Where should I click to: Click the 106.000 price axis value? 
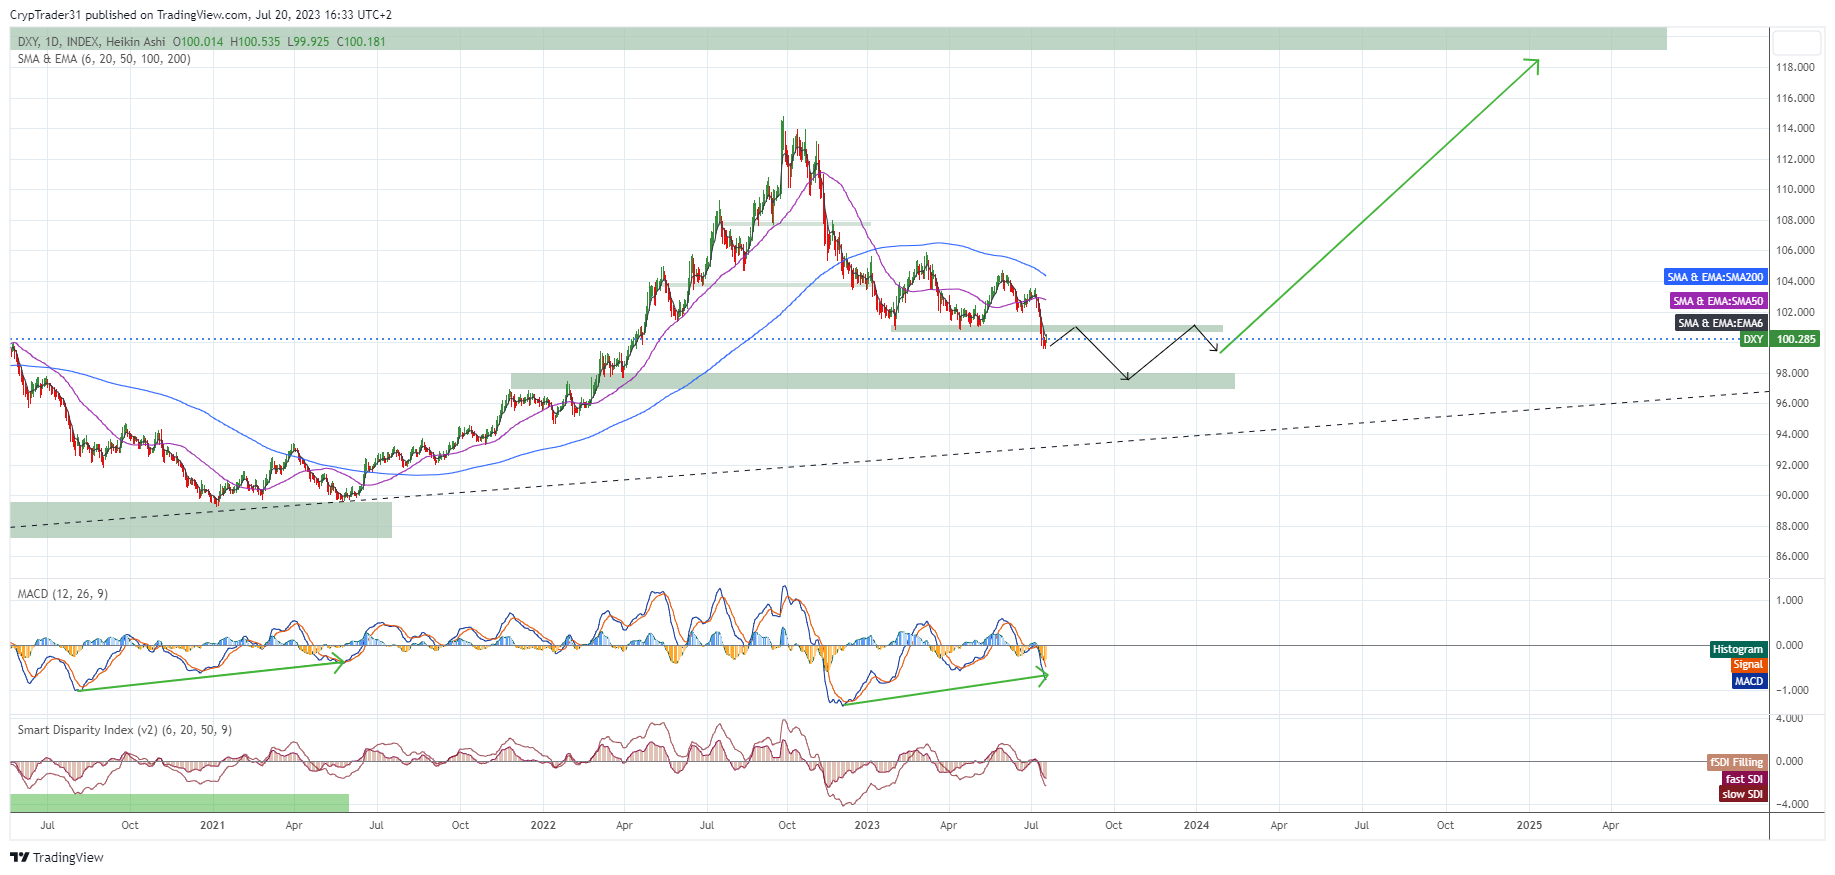[x=1795, y=250]
